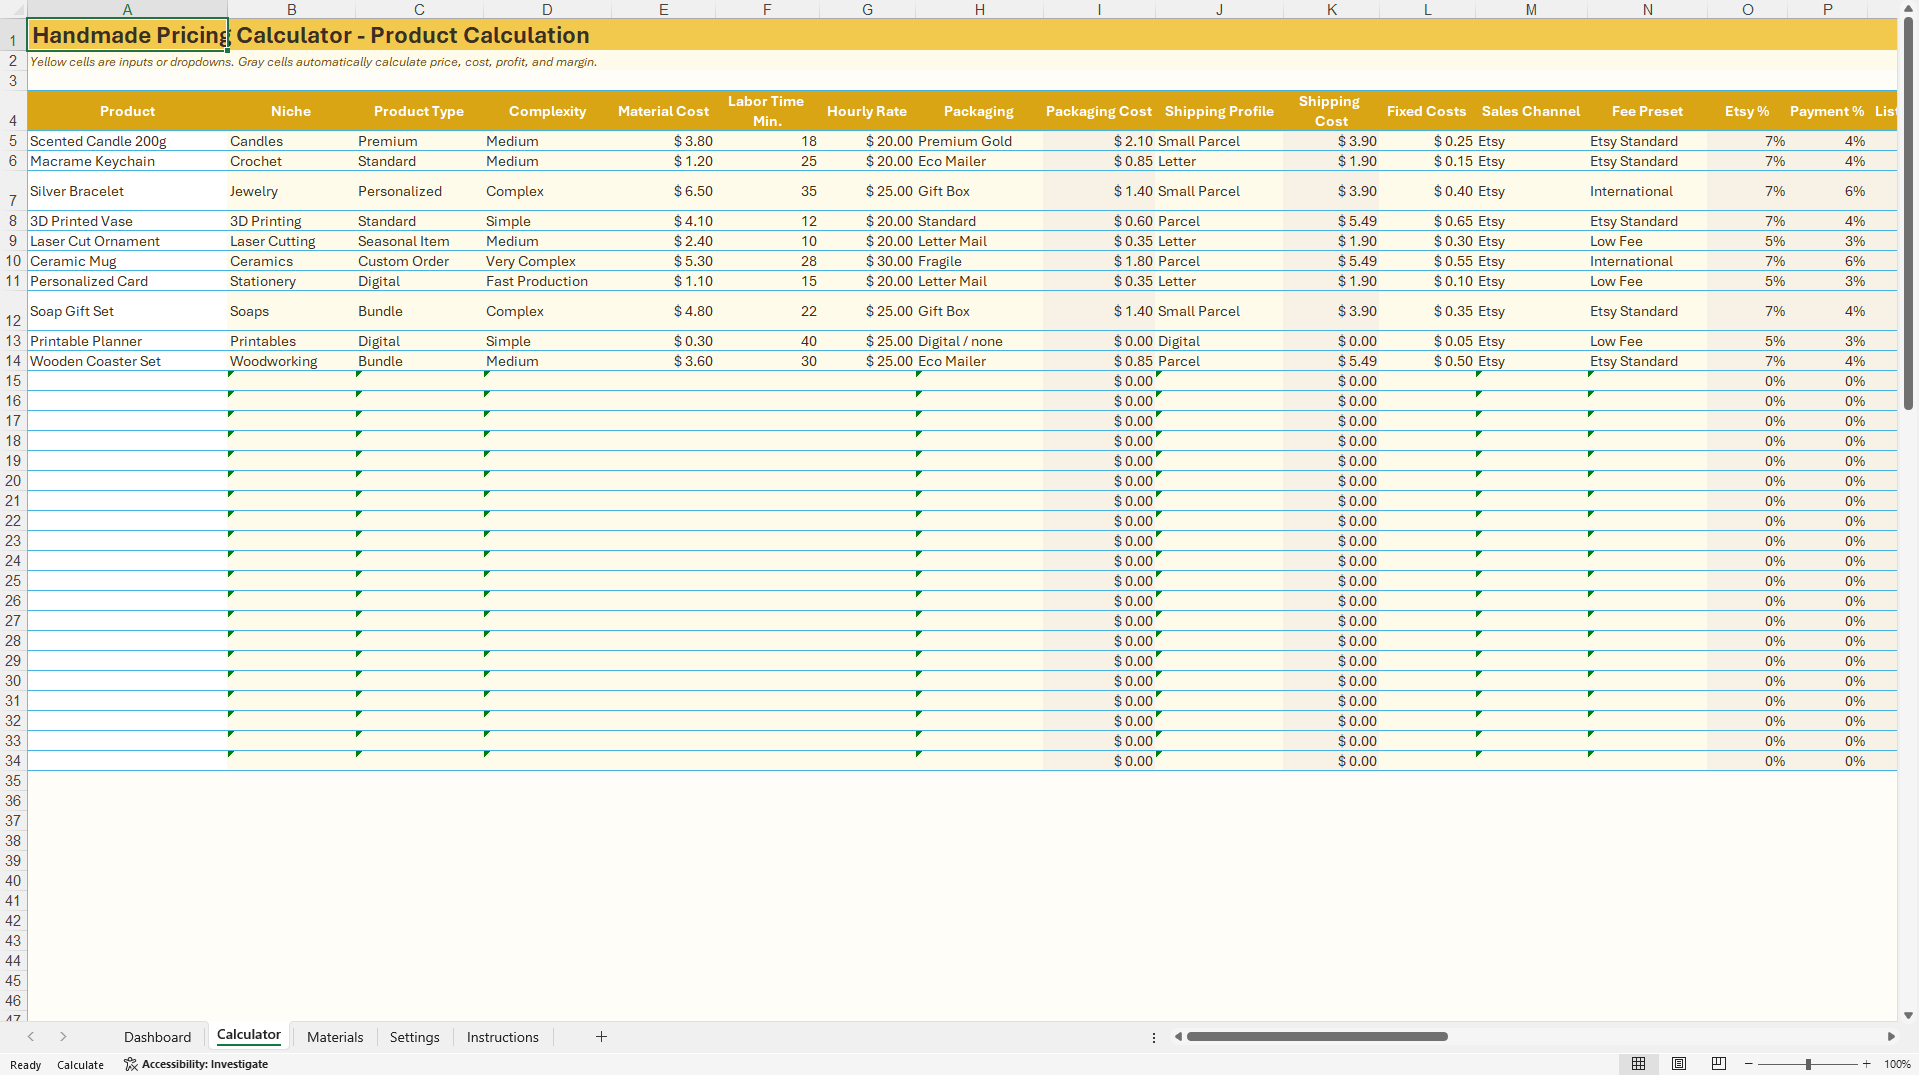This screenshot has width=1919, height=1075.
Task: Click vertical scrollbar down arrow
Action: pos(1908,1015)
